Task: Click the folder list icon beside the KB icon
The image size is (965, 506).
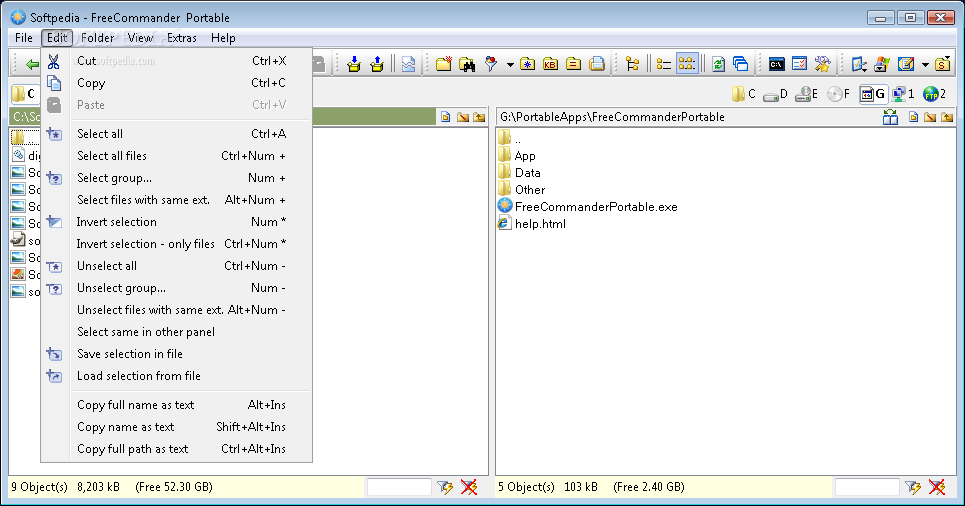Action: [574, 63]
